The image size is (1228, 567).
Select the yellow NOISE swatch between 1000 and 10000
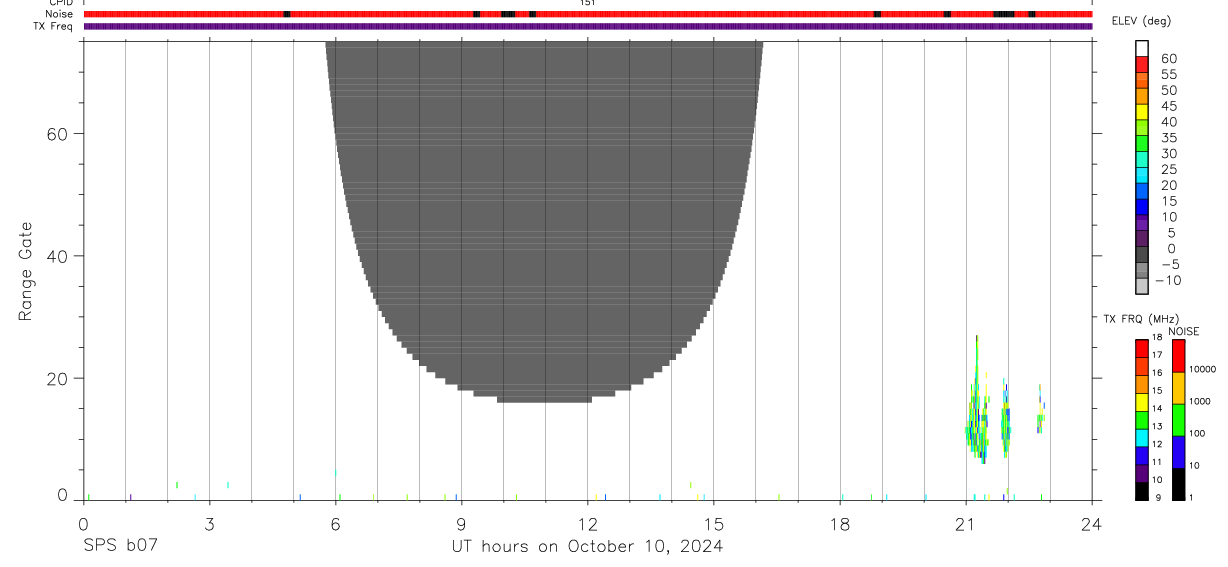coord(1179,388)
